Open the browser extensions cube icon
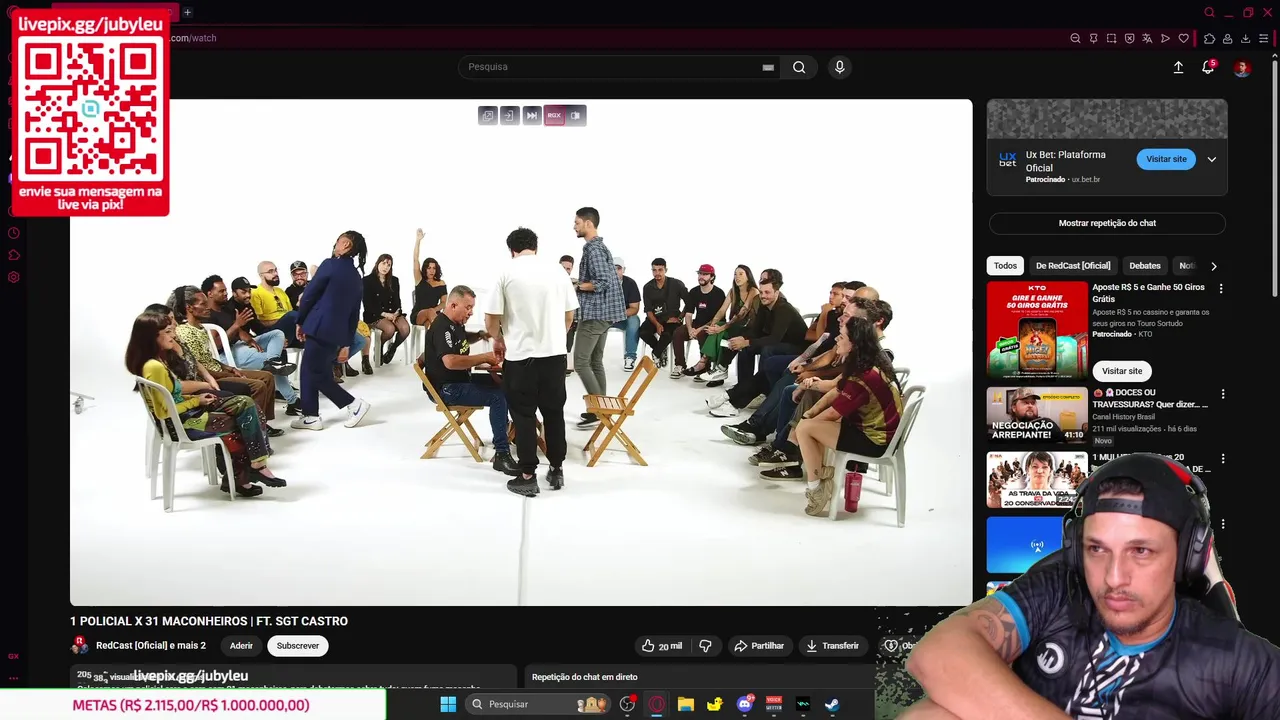The height and width of the screenshot is (720, 1280). coord(1209,38)
